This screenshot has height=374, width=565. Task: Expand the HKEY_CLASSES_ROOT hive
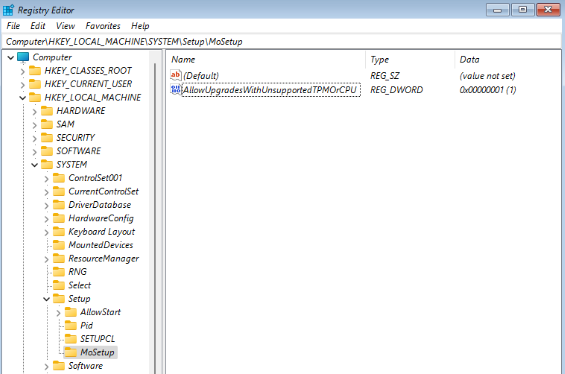(x=22, y=71)
